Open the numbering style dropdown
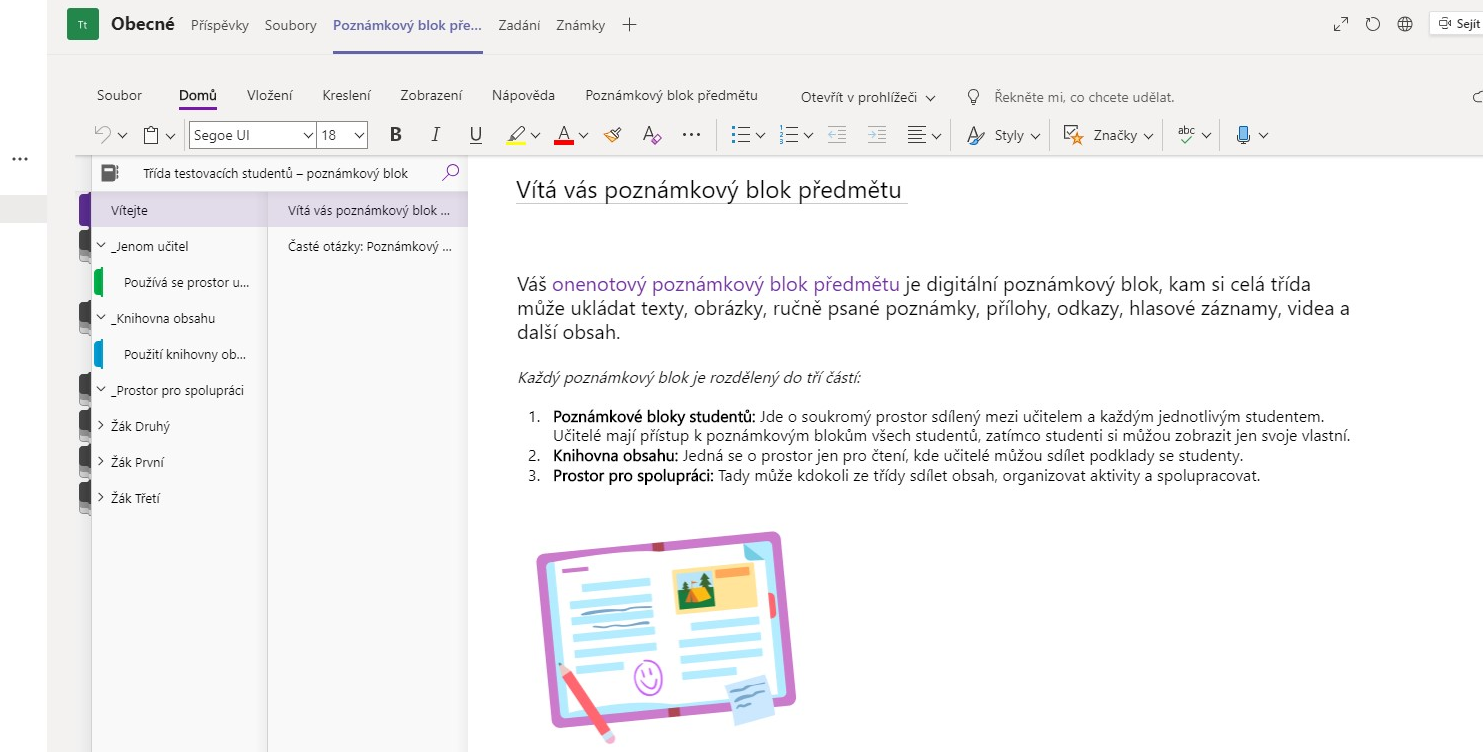Viewport: 1483px width, 752px height. [808, 135]
